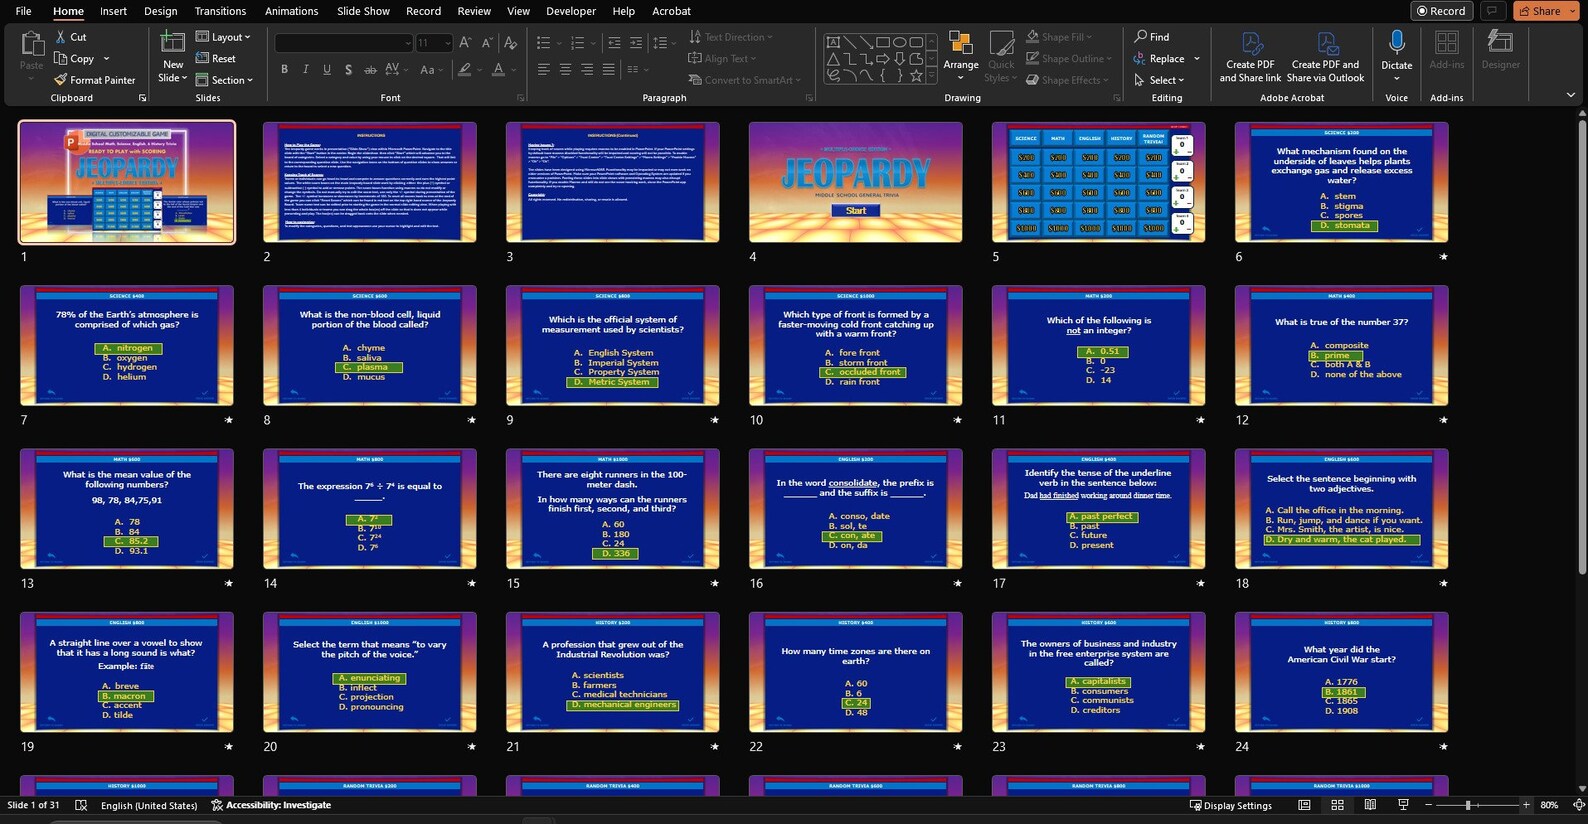
Task: Open the Animations tab
Action: coord(292,11)
